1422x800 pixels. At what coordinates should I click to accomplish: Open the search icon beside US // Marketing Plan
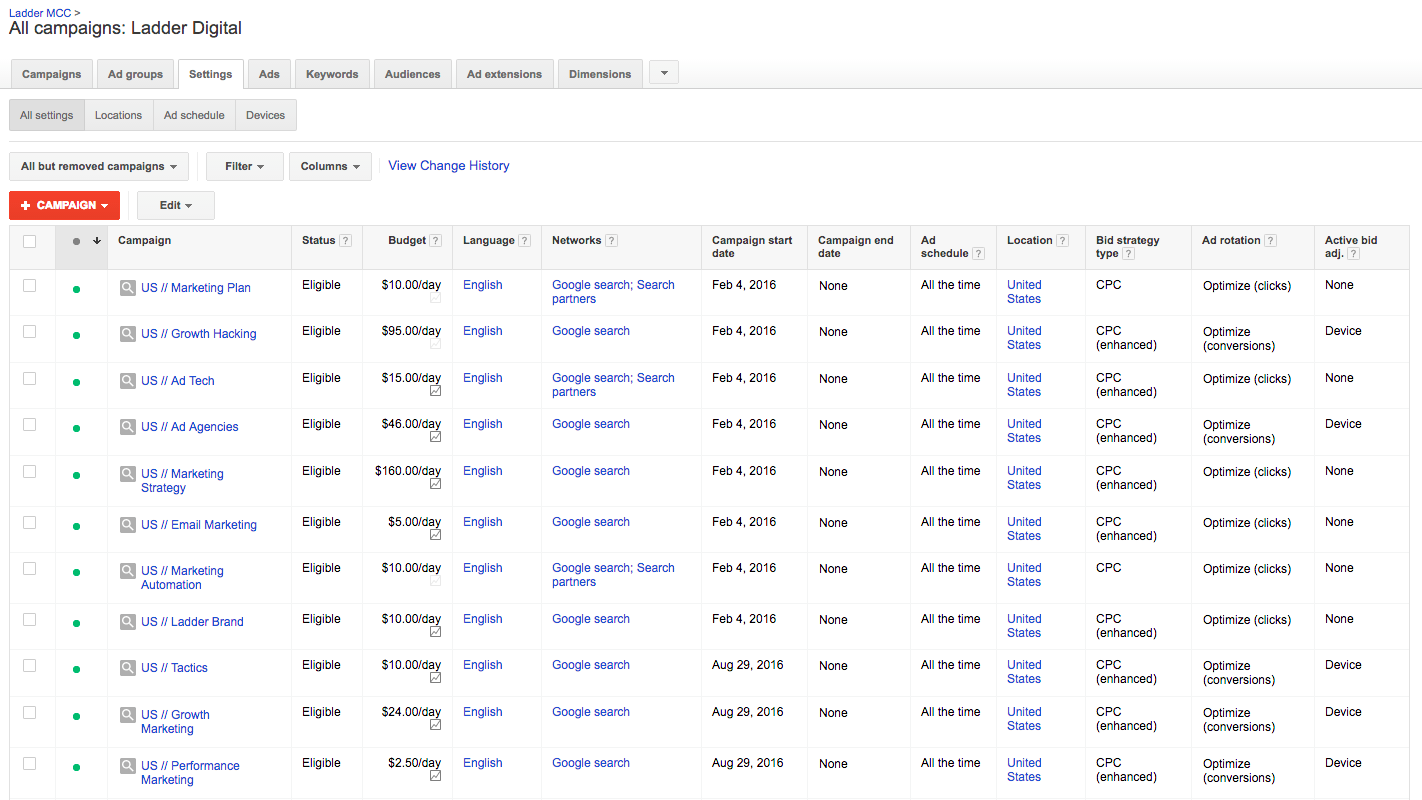[127, 287]
